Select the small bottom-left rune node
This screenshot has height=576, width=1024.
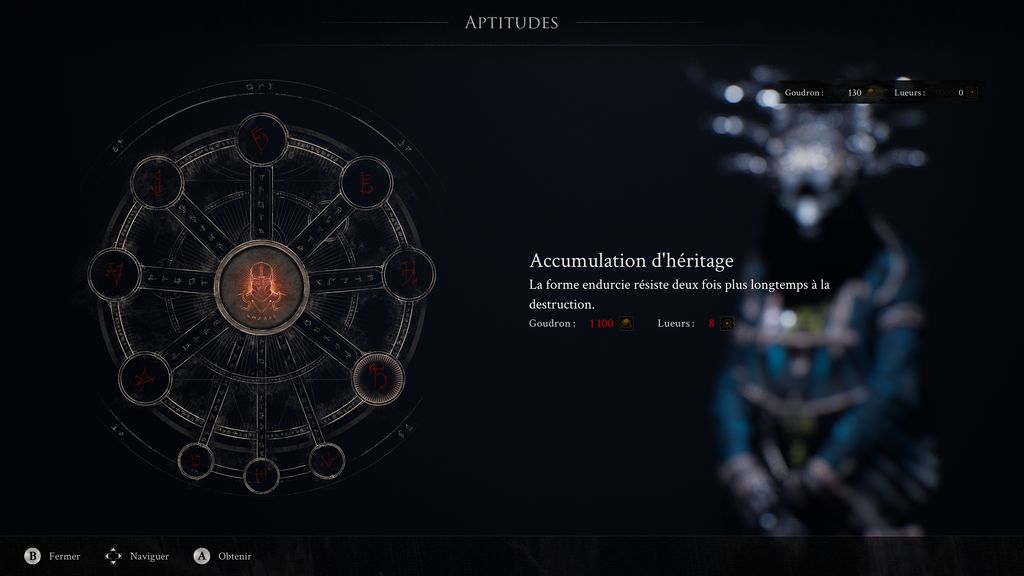(196, 460)
